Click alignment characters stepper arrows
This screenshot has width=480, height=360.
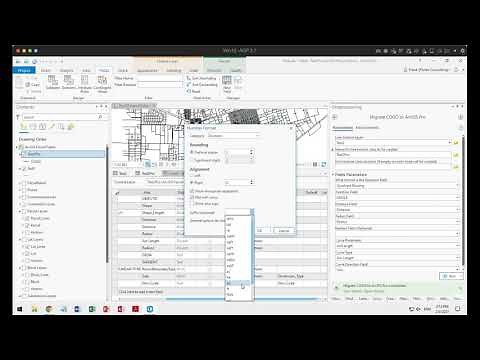coord(251,182)
